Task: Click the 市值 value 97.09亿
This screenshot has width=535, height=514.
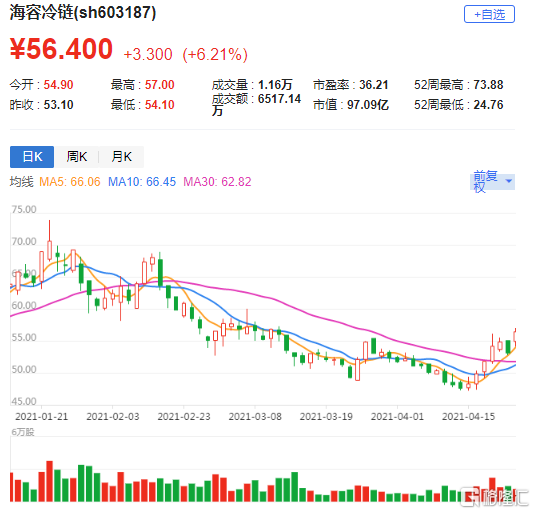Action: point(368,105)
